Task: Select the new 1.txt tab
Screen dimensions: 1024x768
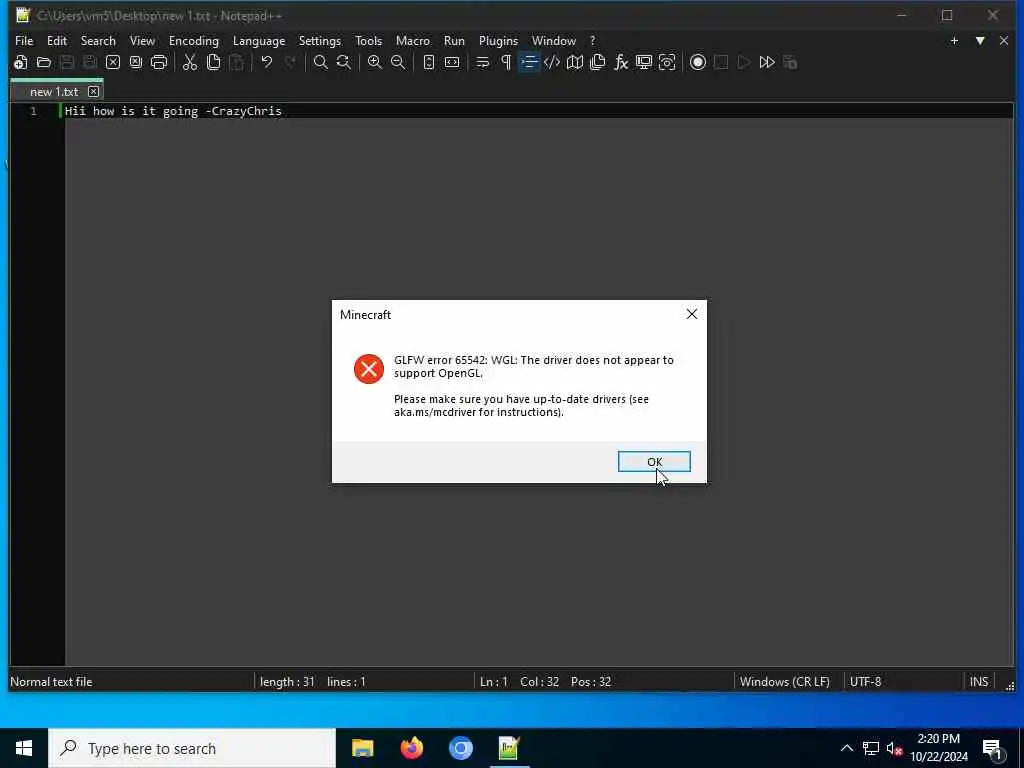Action: (x=54, y=91)
